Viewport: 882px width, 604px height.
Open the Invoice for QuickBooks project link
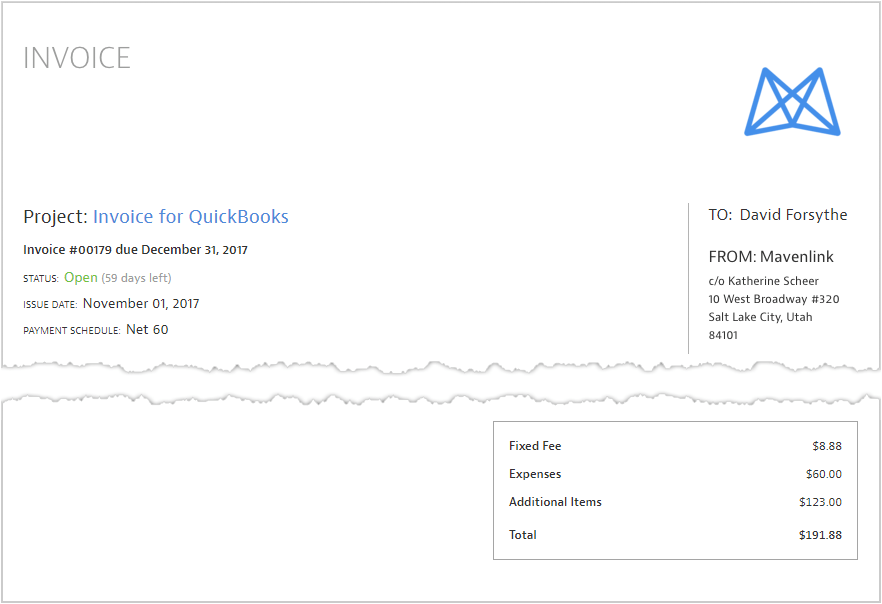190,216
